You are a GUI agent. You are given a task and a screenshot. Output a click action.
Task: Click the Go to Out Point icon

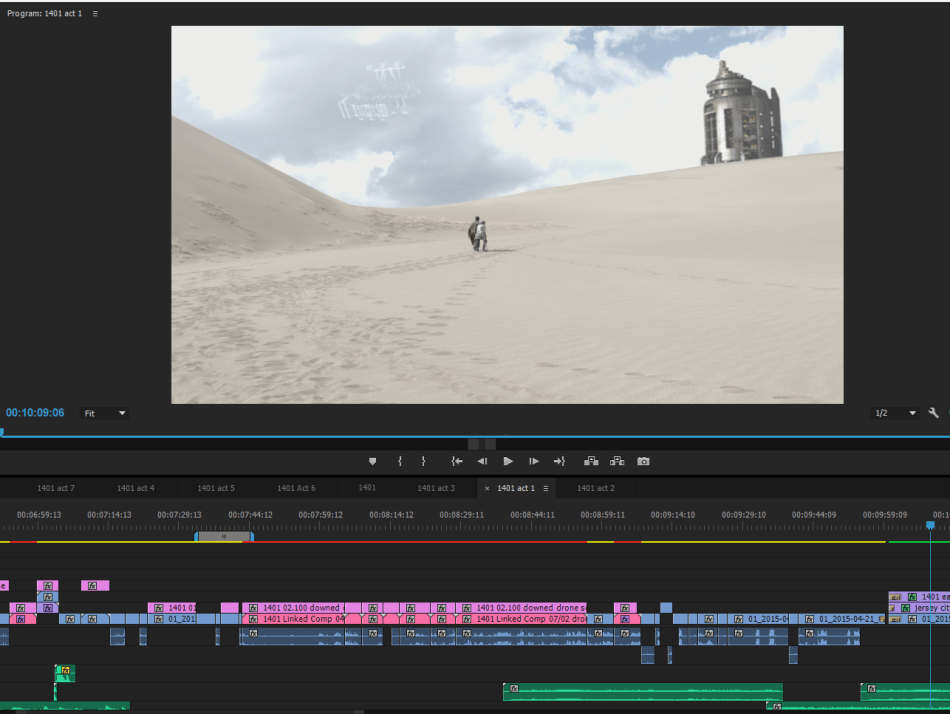coord(560,461)
